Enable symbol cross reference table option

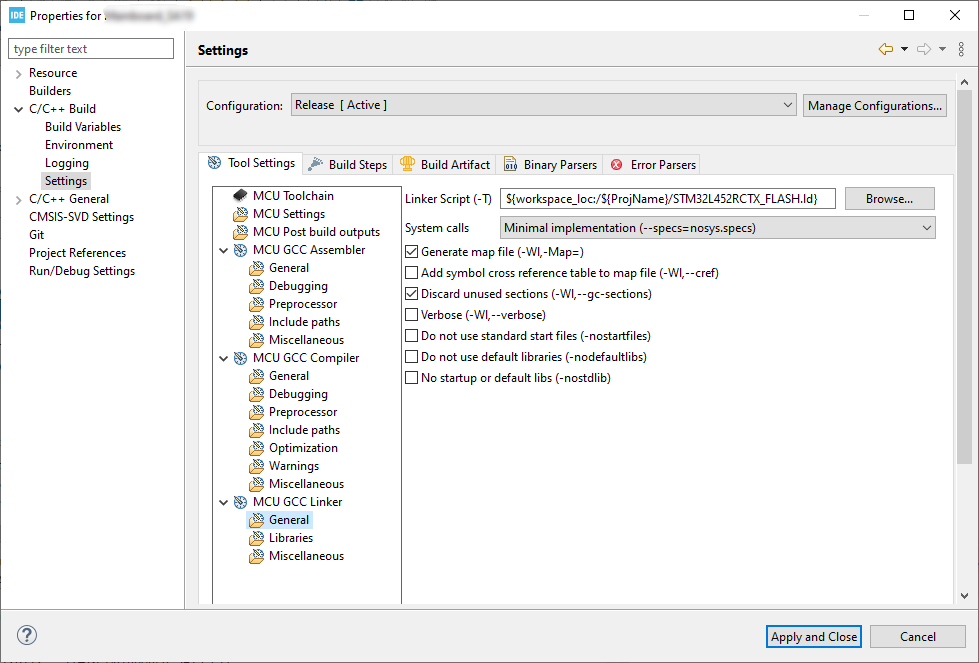coord(411,272)
